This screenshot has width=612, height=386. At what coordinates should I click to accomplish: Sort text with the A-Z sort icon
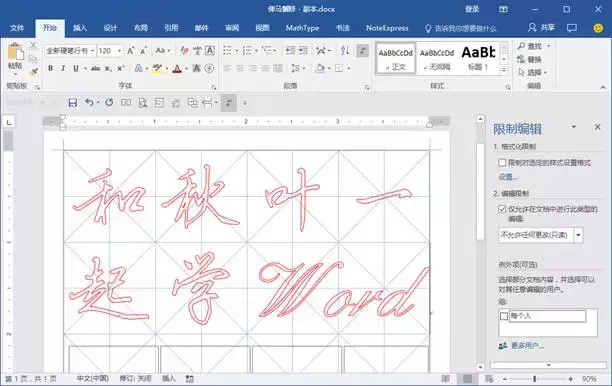pyautogui.click(x=345, y=50)
